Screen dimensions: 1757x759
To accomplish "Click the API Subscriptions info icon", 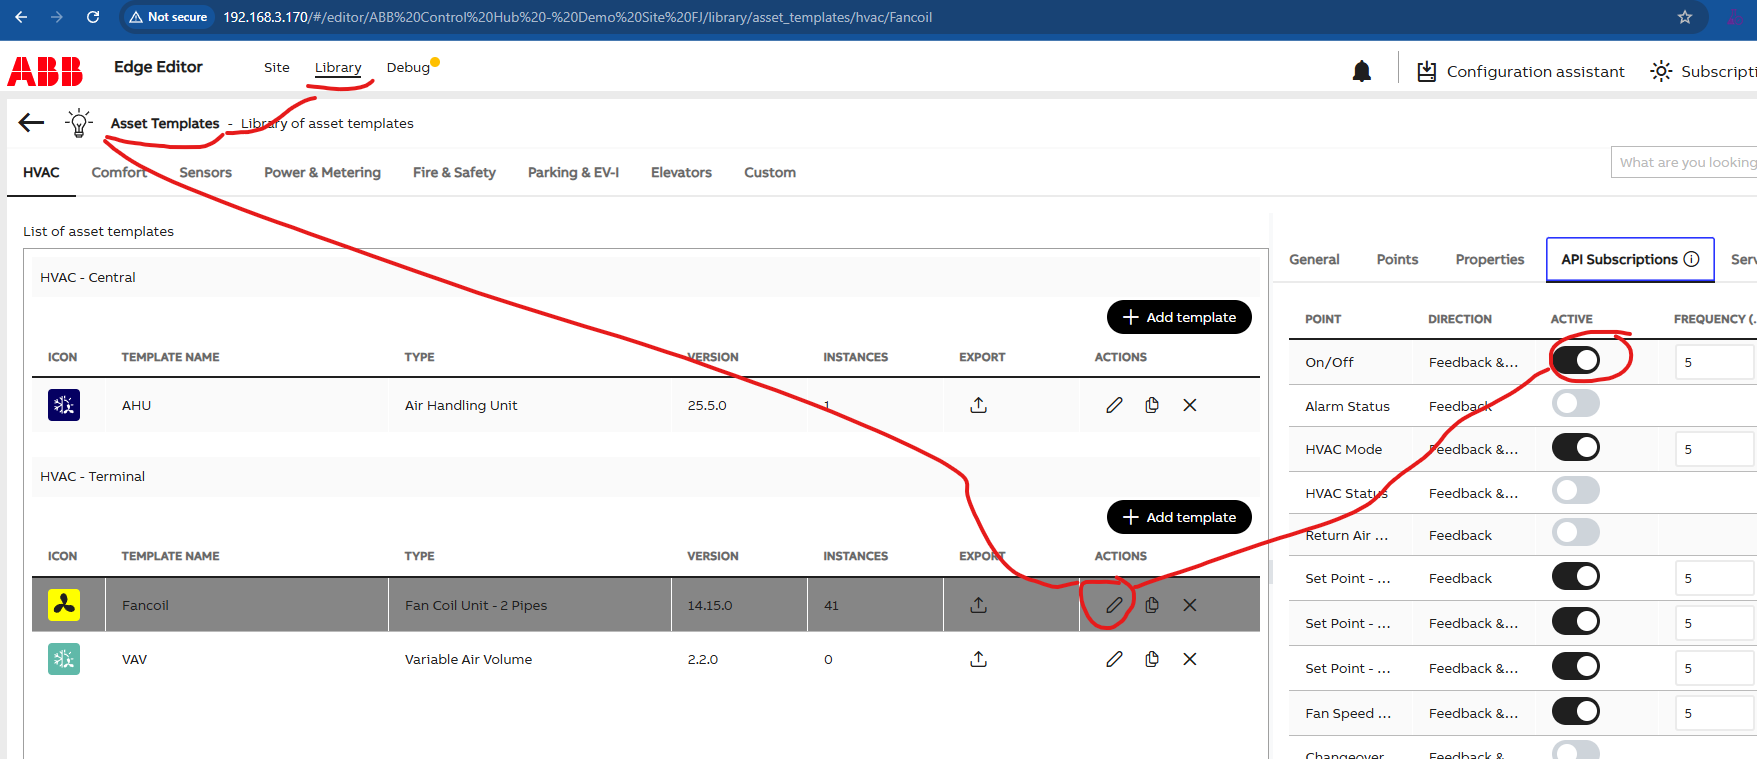I will click(x=1691, y=259).
